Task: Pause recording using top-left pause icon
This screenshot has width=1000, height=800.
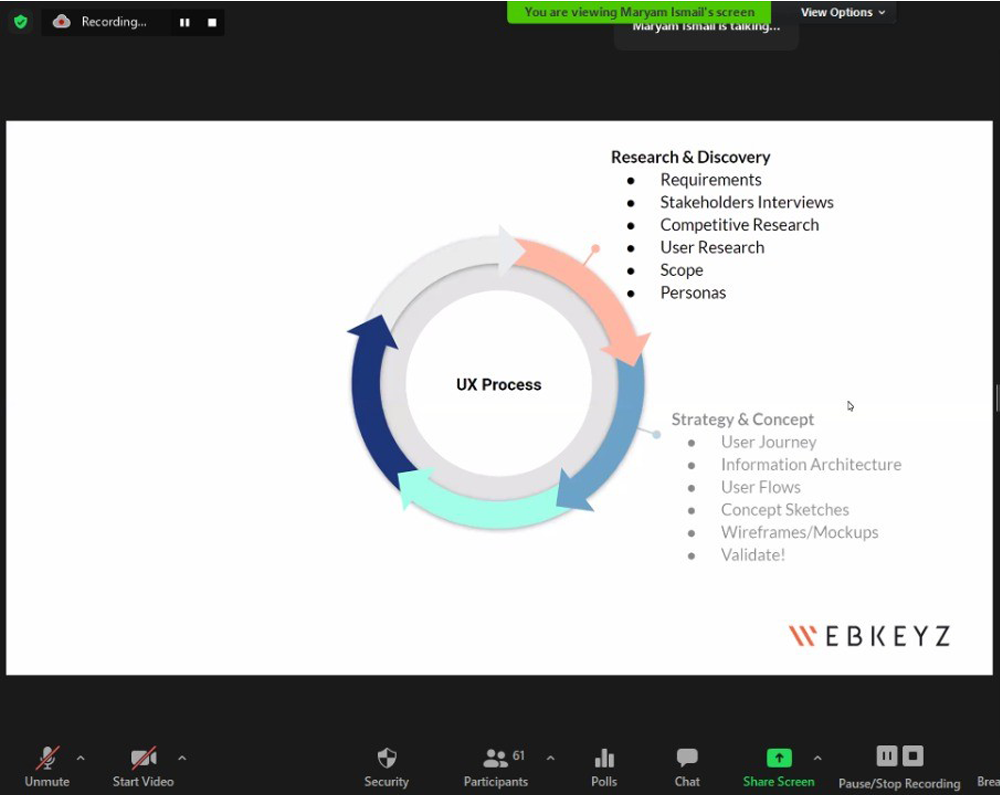Action: pyautogui.click(x=185, y=22)
